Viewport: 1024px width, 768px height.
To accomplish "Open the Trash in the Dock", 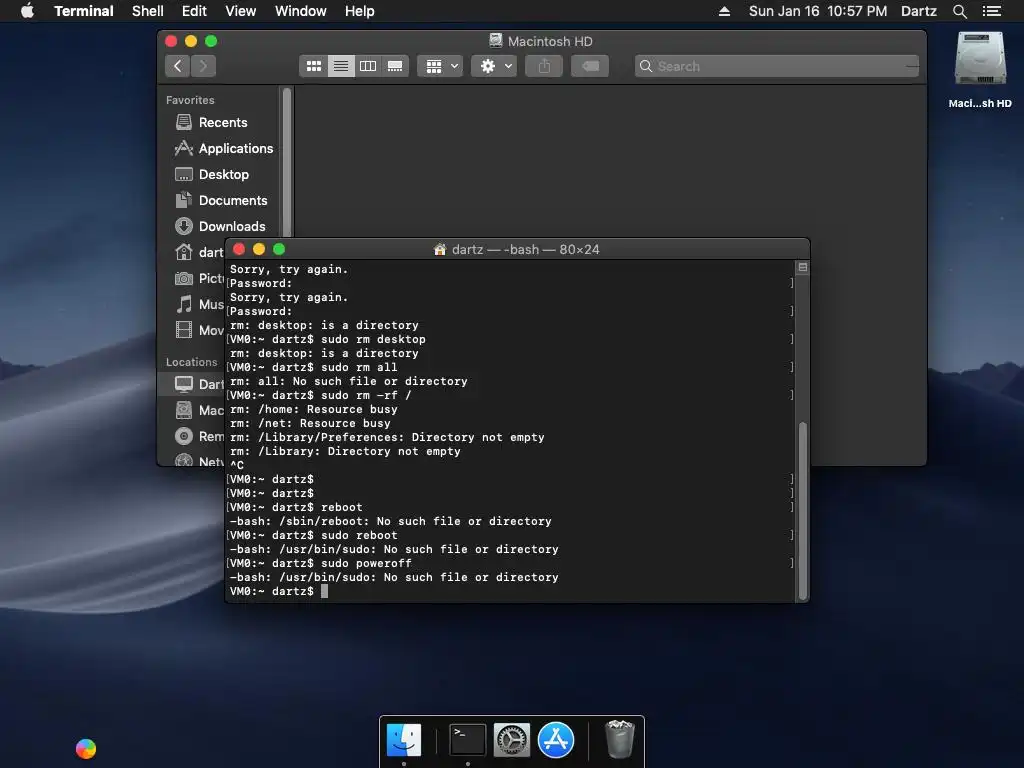I will pos(619,739).
